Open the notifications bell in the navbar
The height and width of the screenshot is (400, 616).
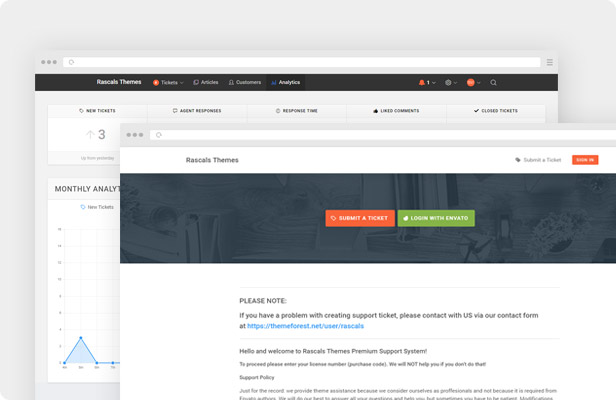click(x=422, y=83)
